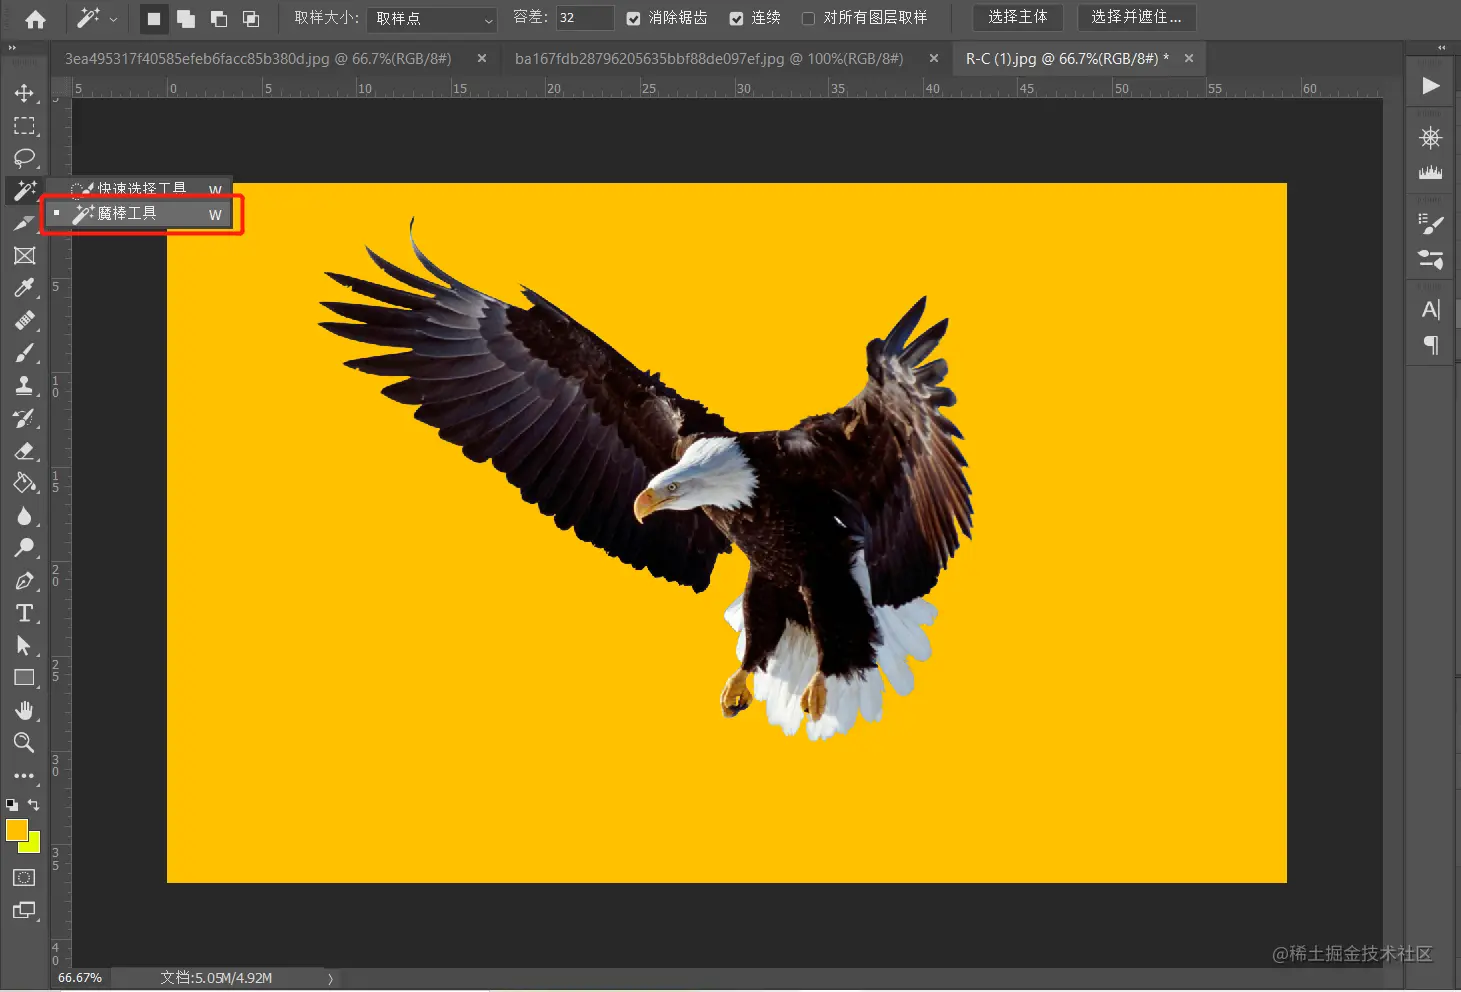Click the 文档:5.05M/4.92M status text
Viewport: 1461px width, 992px height.
216,978
